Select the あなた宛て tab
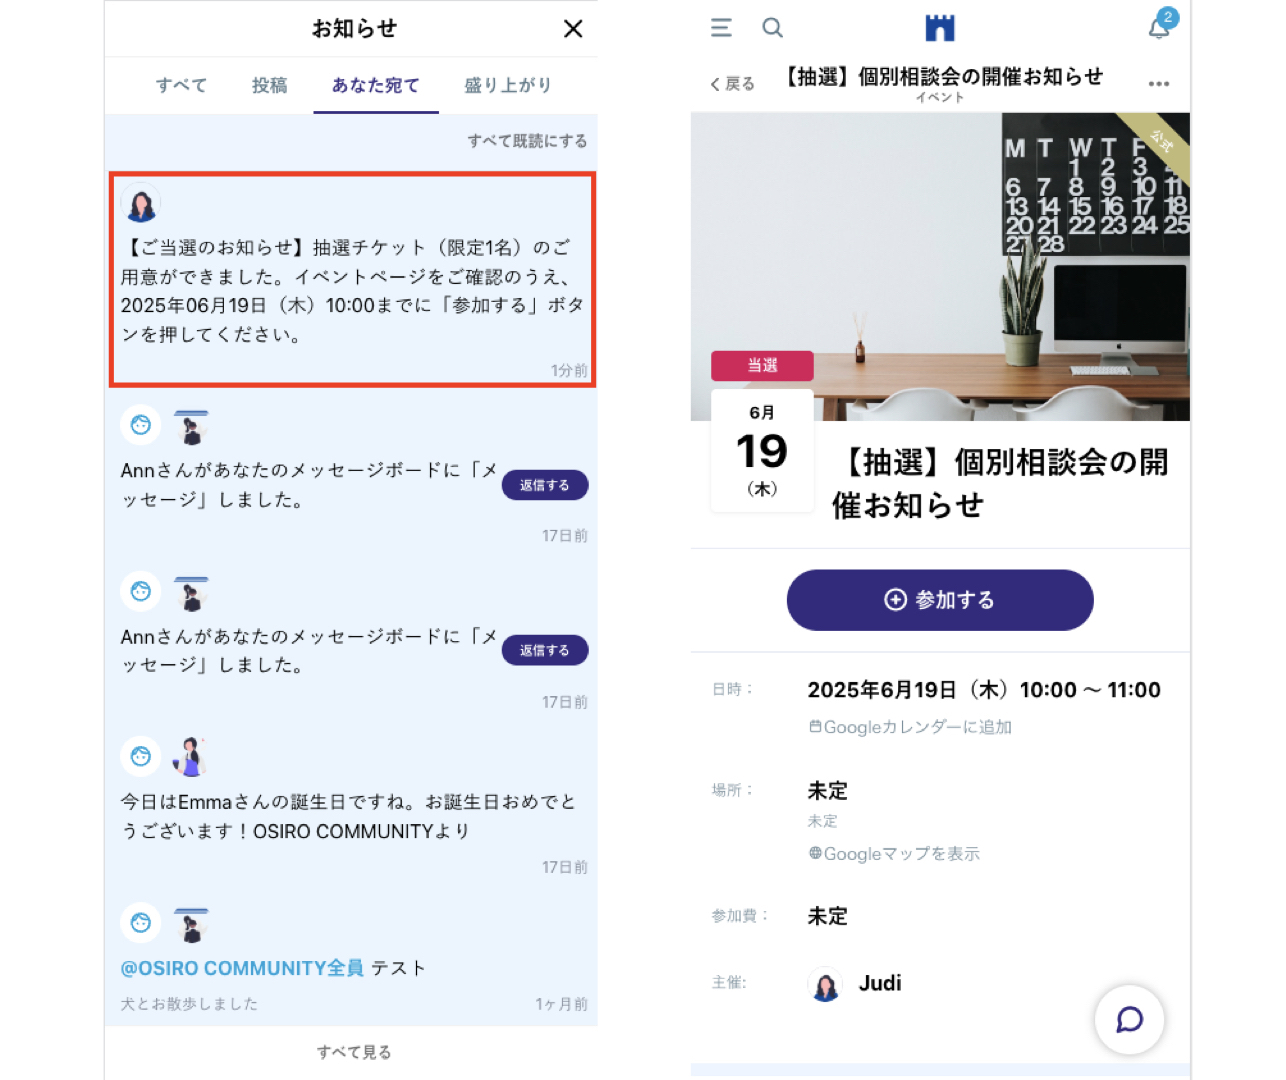Viewport: 1286px width, 1080px height. pos(376,86)
